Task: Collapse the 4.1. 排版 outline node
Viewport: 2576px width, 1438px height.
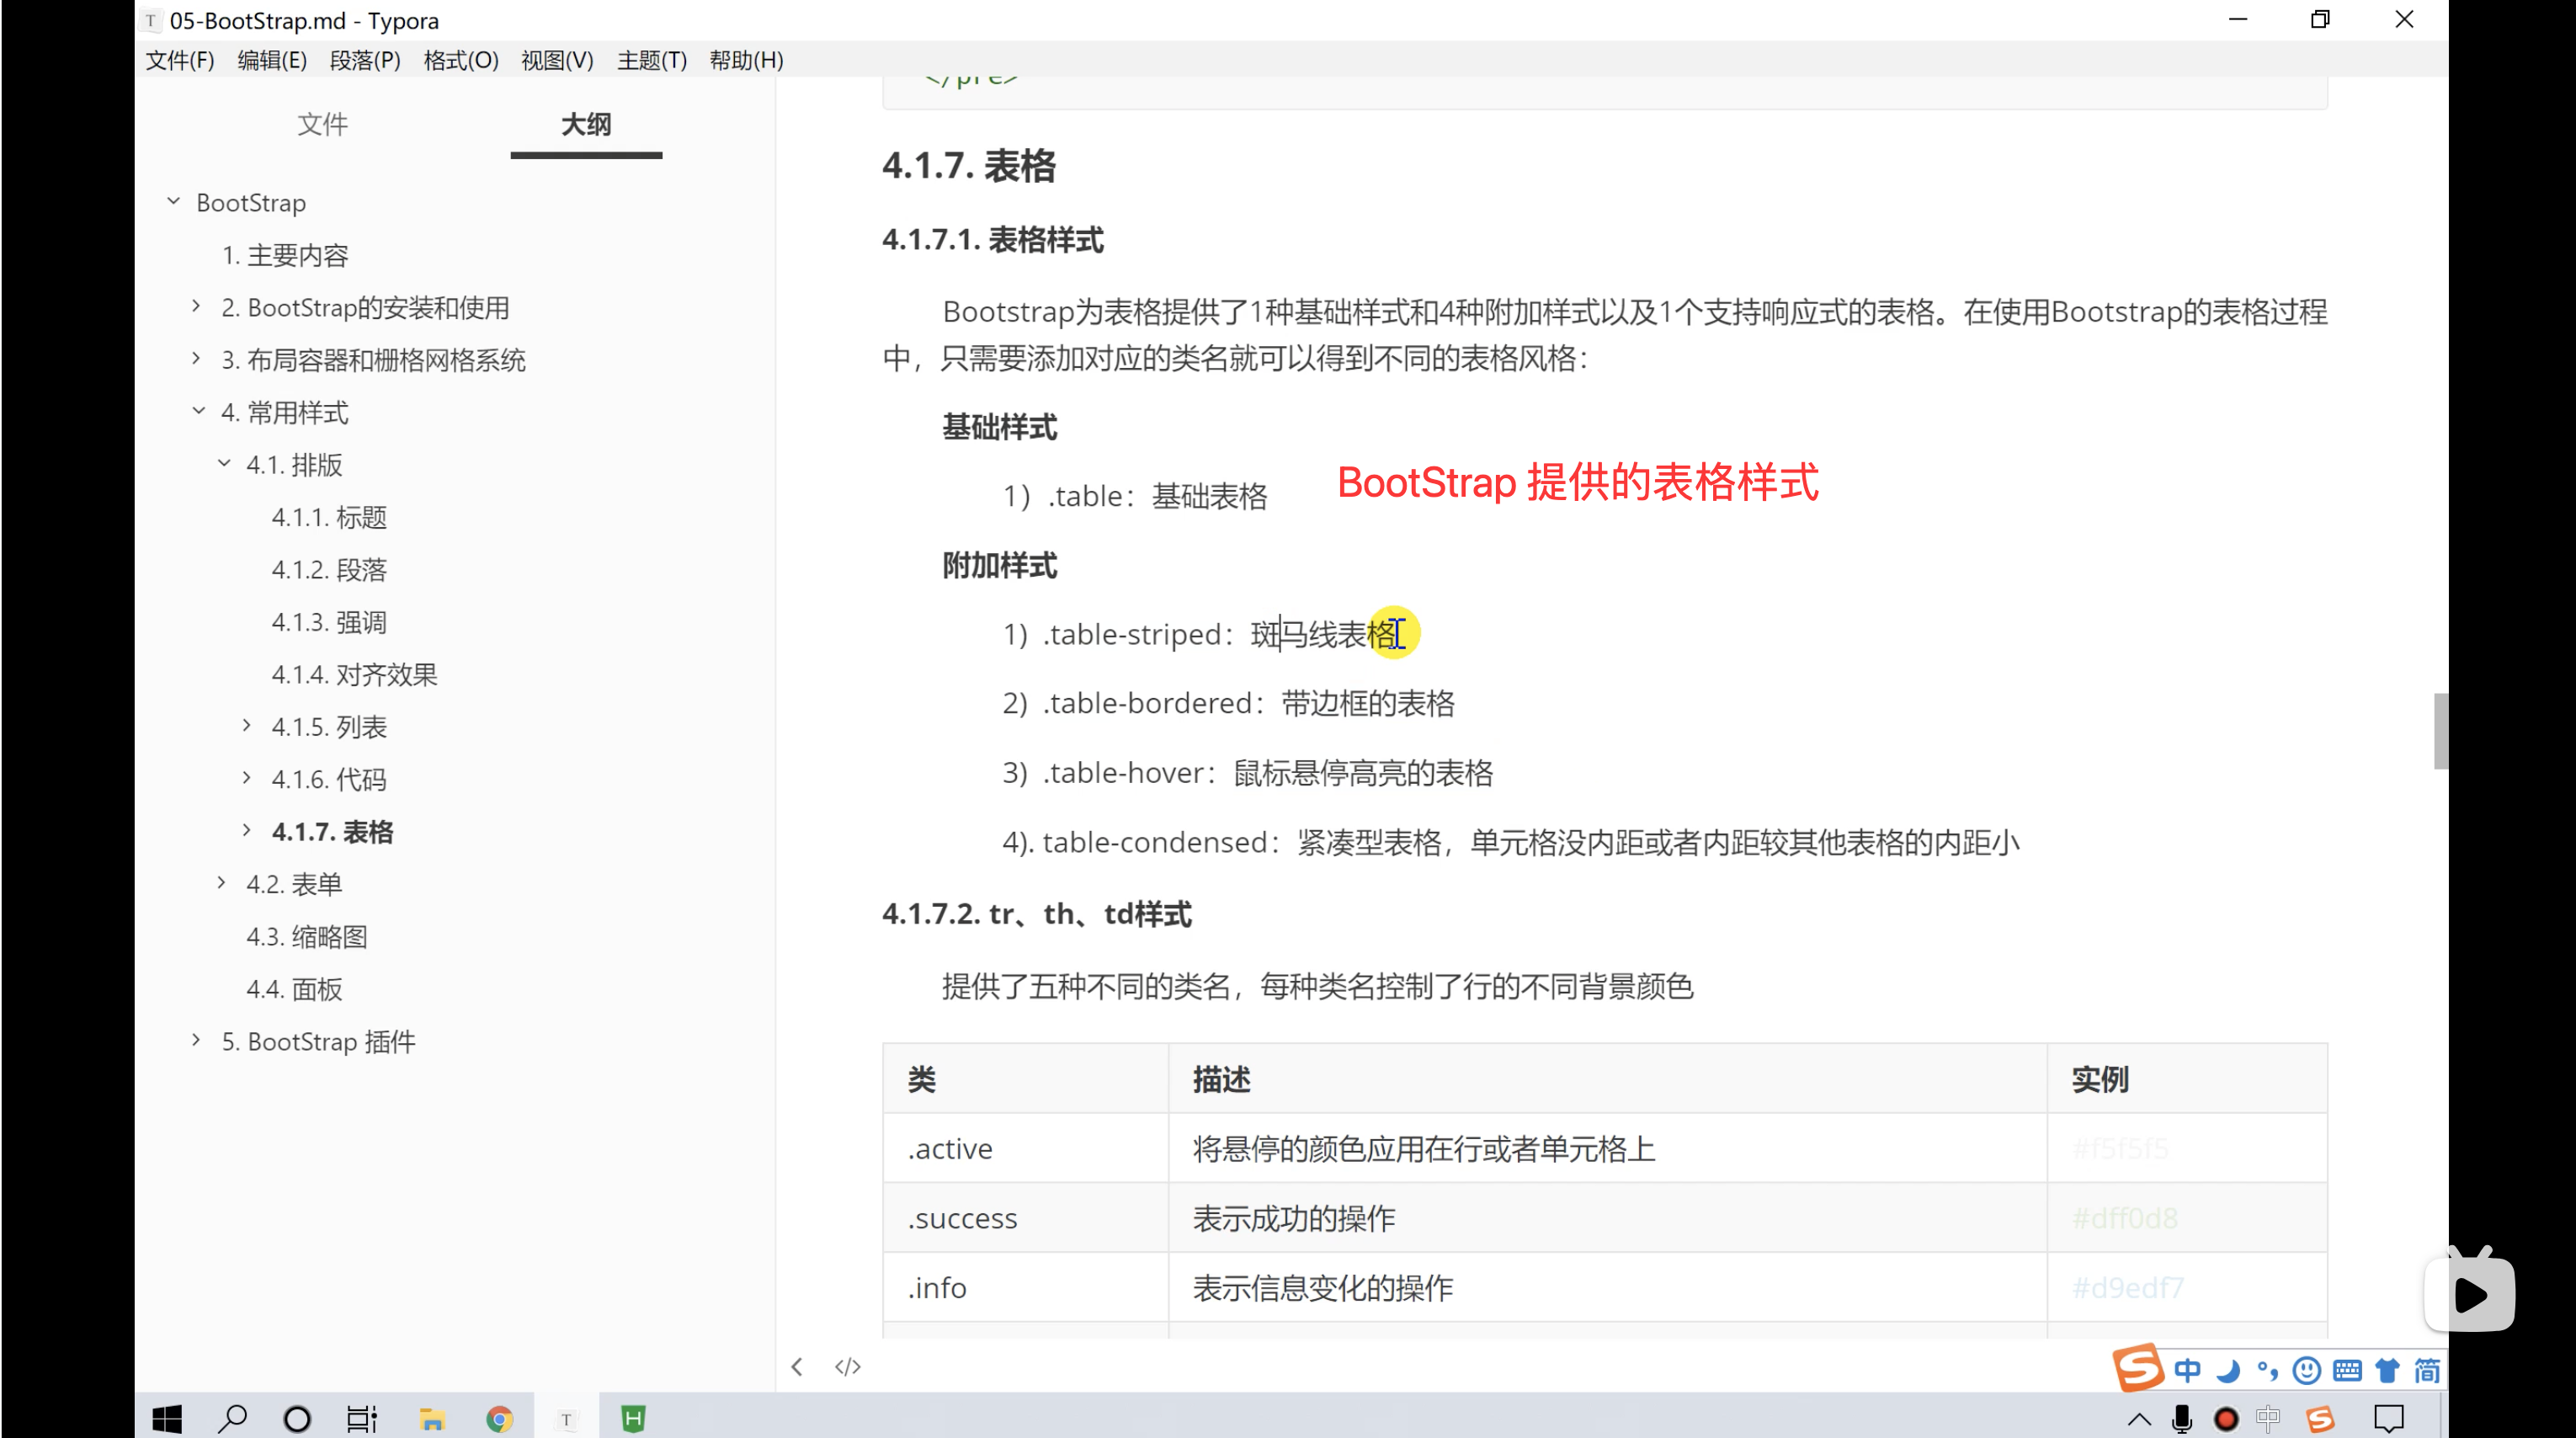Action: 224,464
